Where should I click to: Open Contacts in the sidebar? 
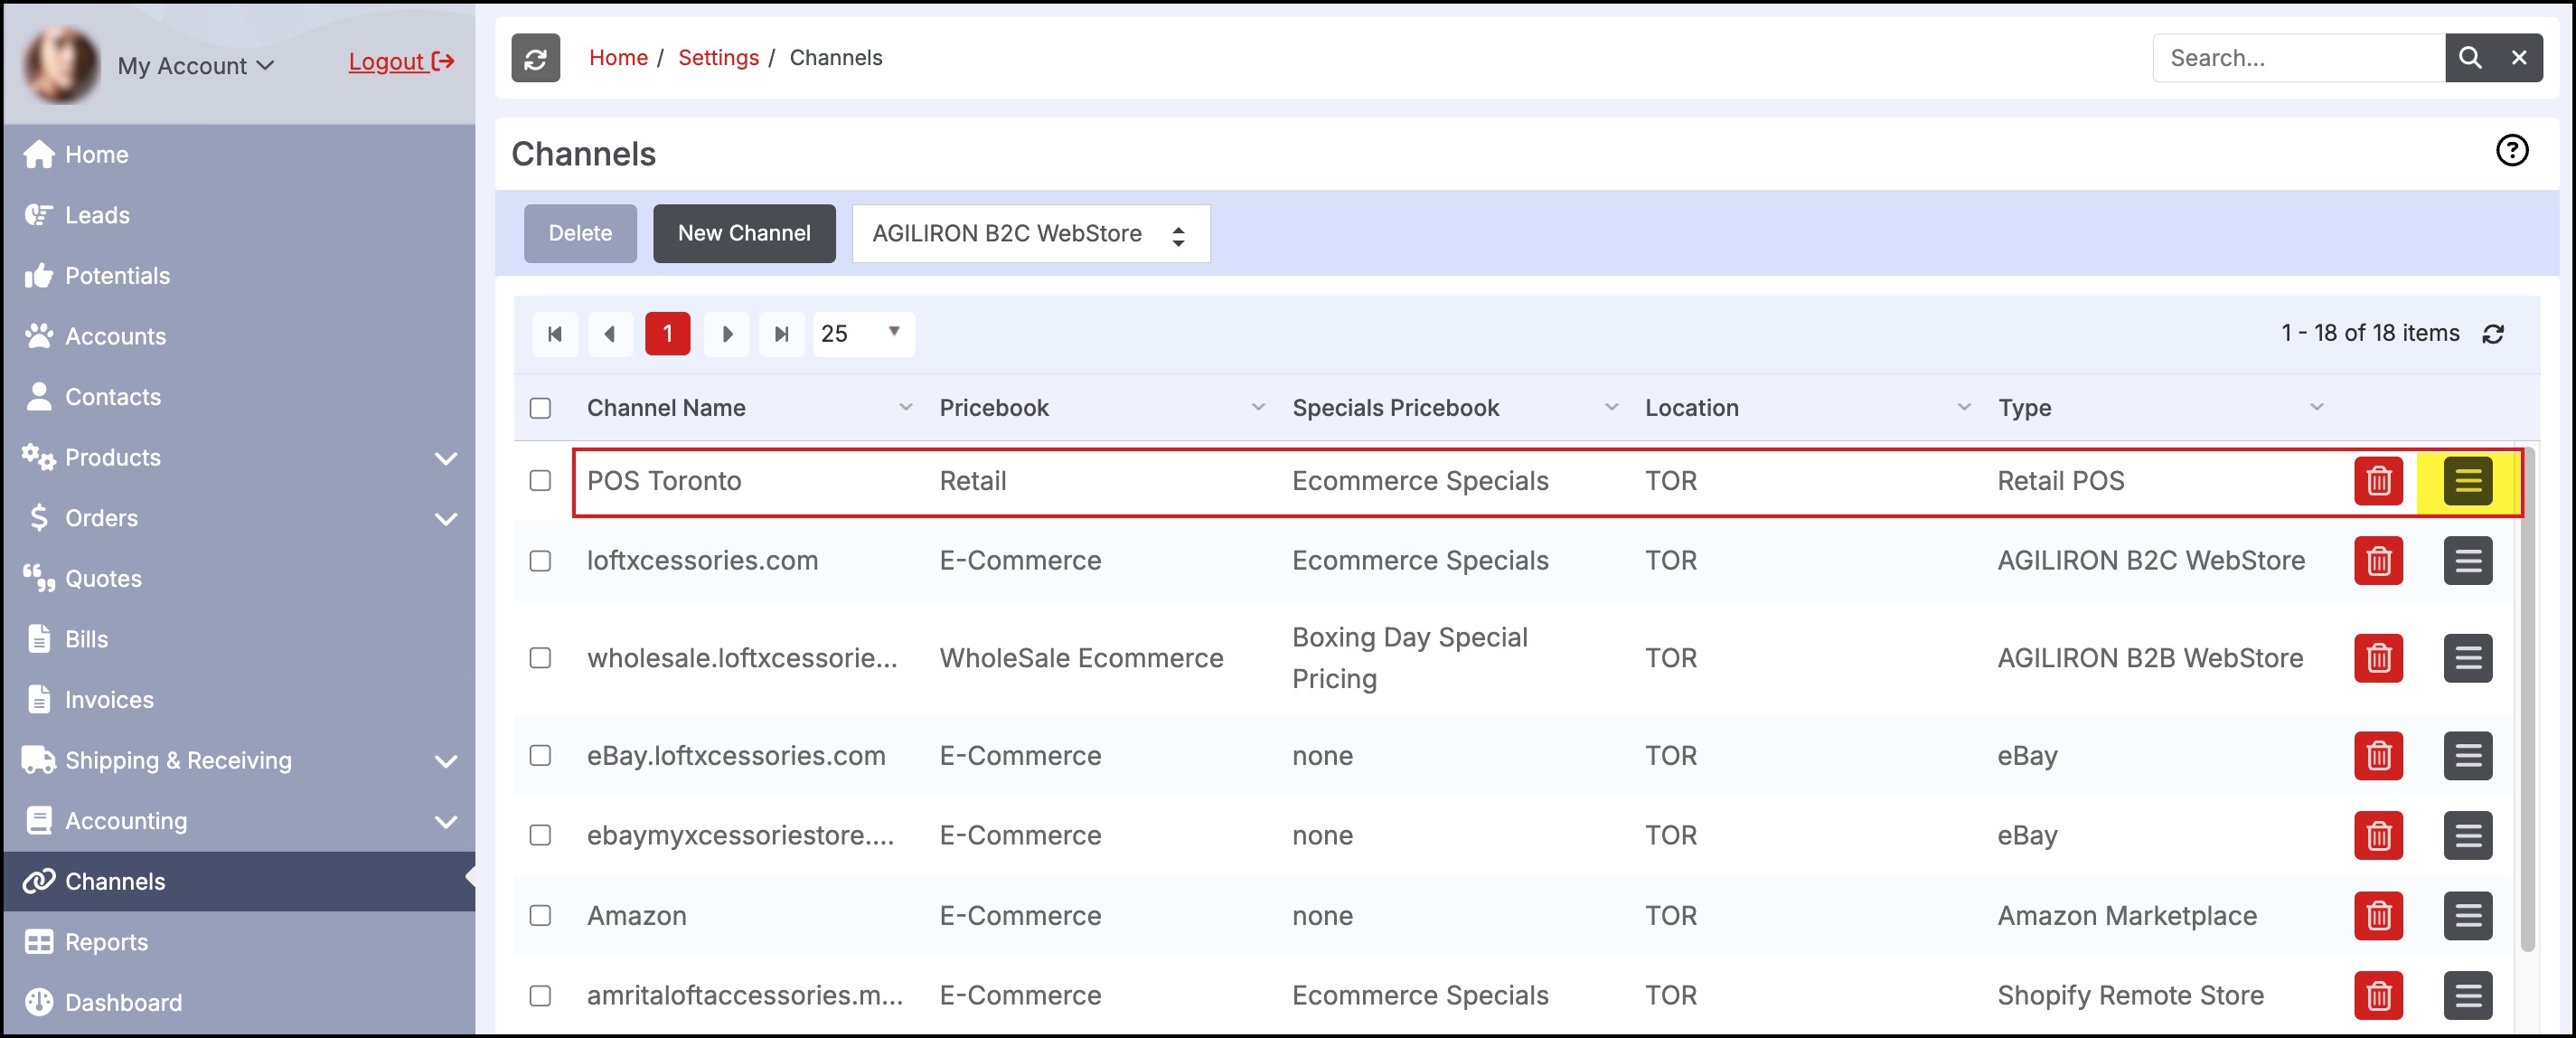(239, 398)
